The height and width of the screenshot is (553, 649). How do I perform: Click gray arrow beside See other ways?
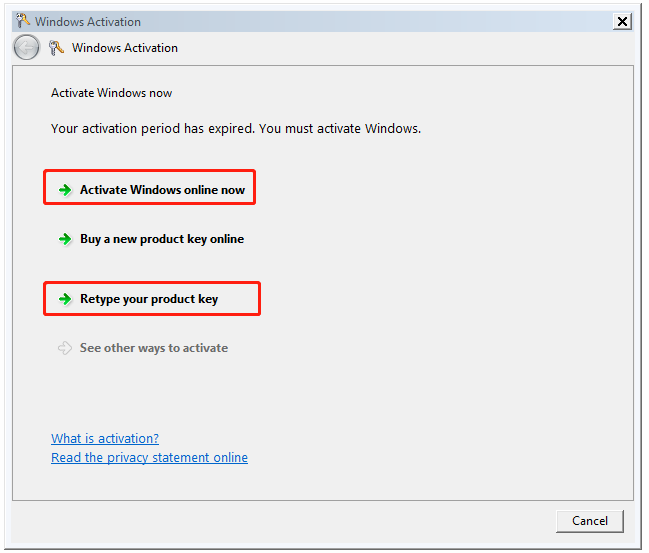(65, 348)
